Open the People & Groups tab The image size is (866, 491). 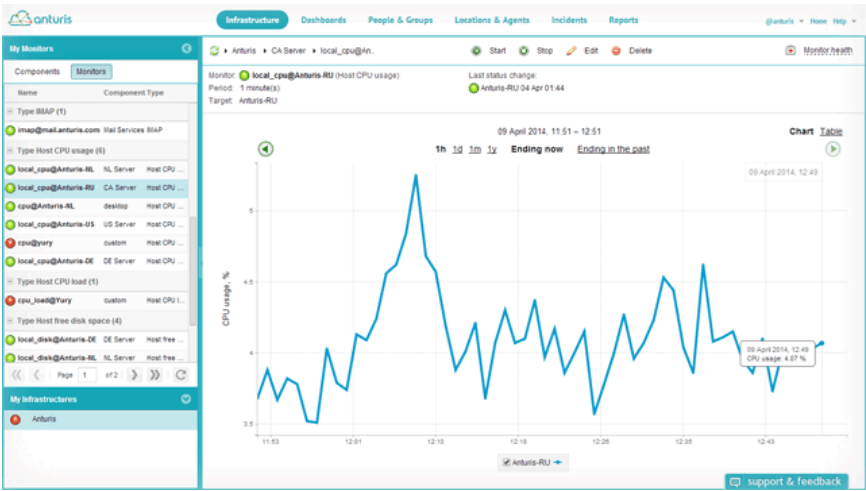pos(400,20)
